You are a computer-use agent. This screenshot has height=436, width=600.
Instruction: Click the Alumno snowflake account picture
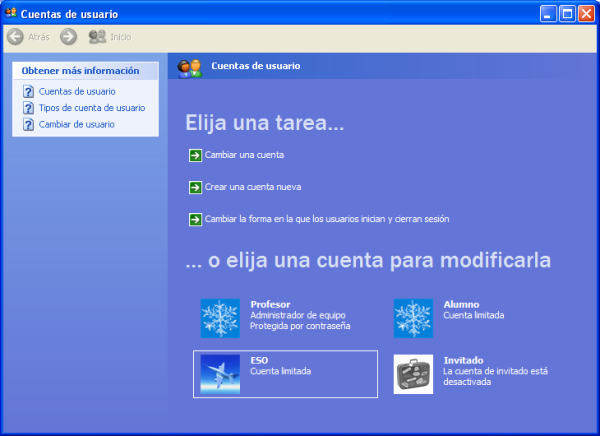pyautogui.click(x=413, y=318)
